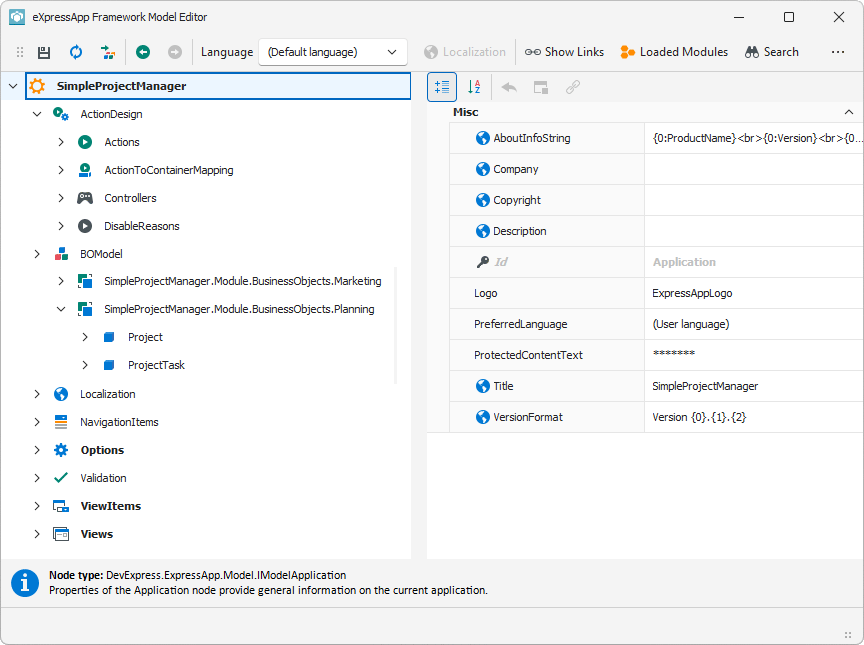864x645 pixels.
Task: Click the Options blue gear icon
Action: pyautogui.click(x=61, y=450)
